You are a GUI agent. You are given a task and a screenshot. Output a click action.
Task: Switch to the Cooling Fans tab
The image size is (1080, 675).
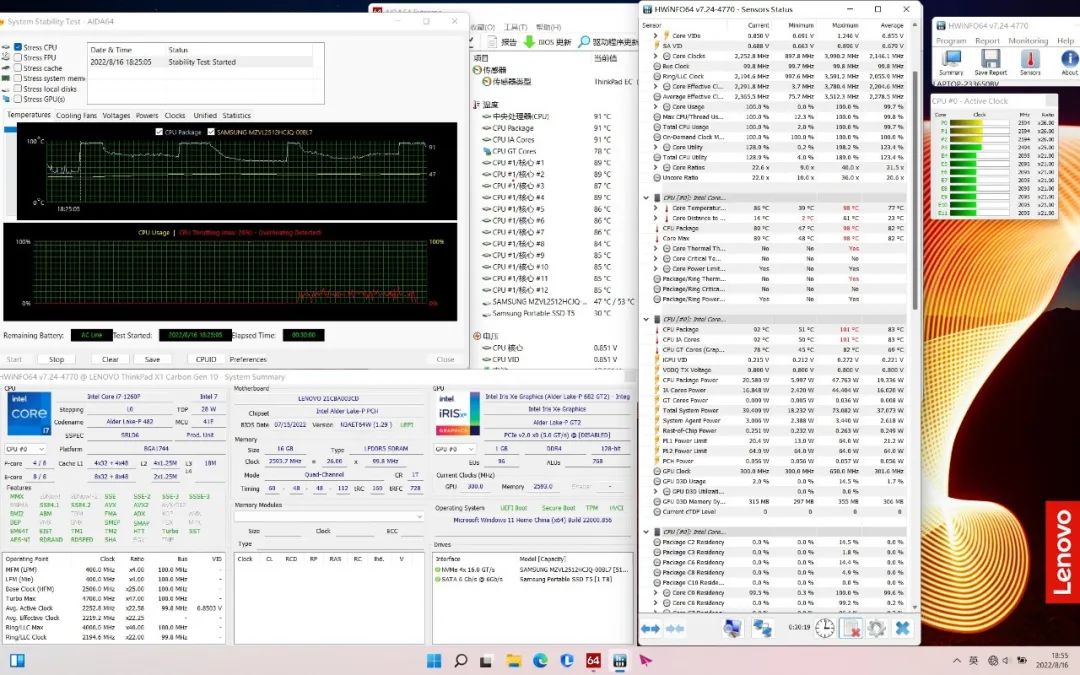click(x=76, y=115)
